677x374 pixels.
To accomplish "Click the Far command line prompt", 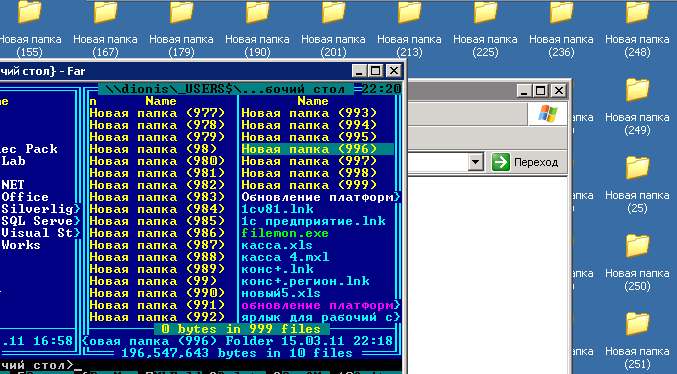I will pos(41,365).
